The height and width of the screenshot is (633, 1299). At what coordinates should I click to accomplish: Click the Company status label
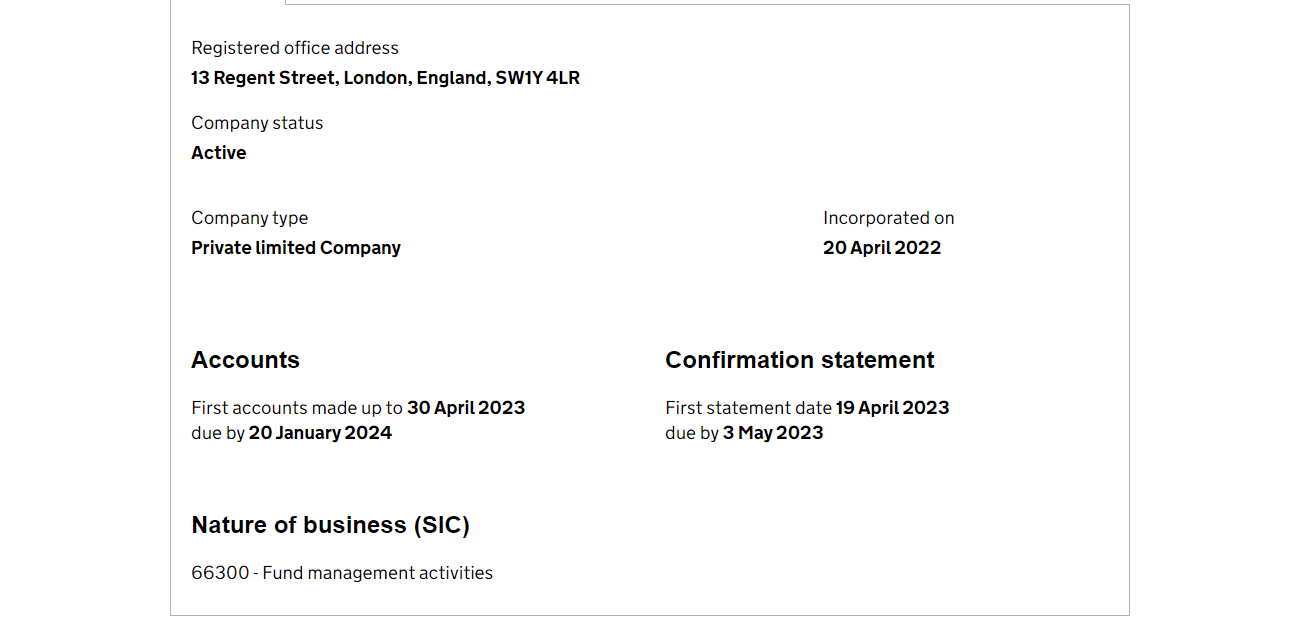(257, 123)
